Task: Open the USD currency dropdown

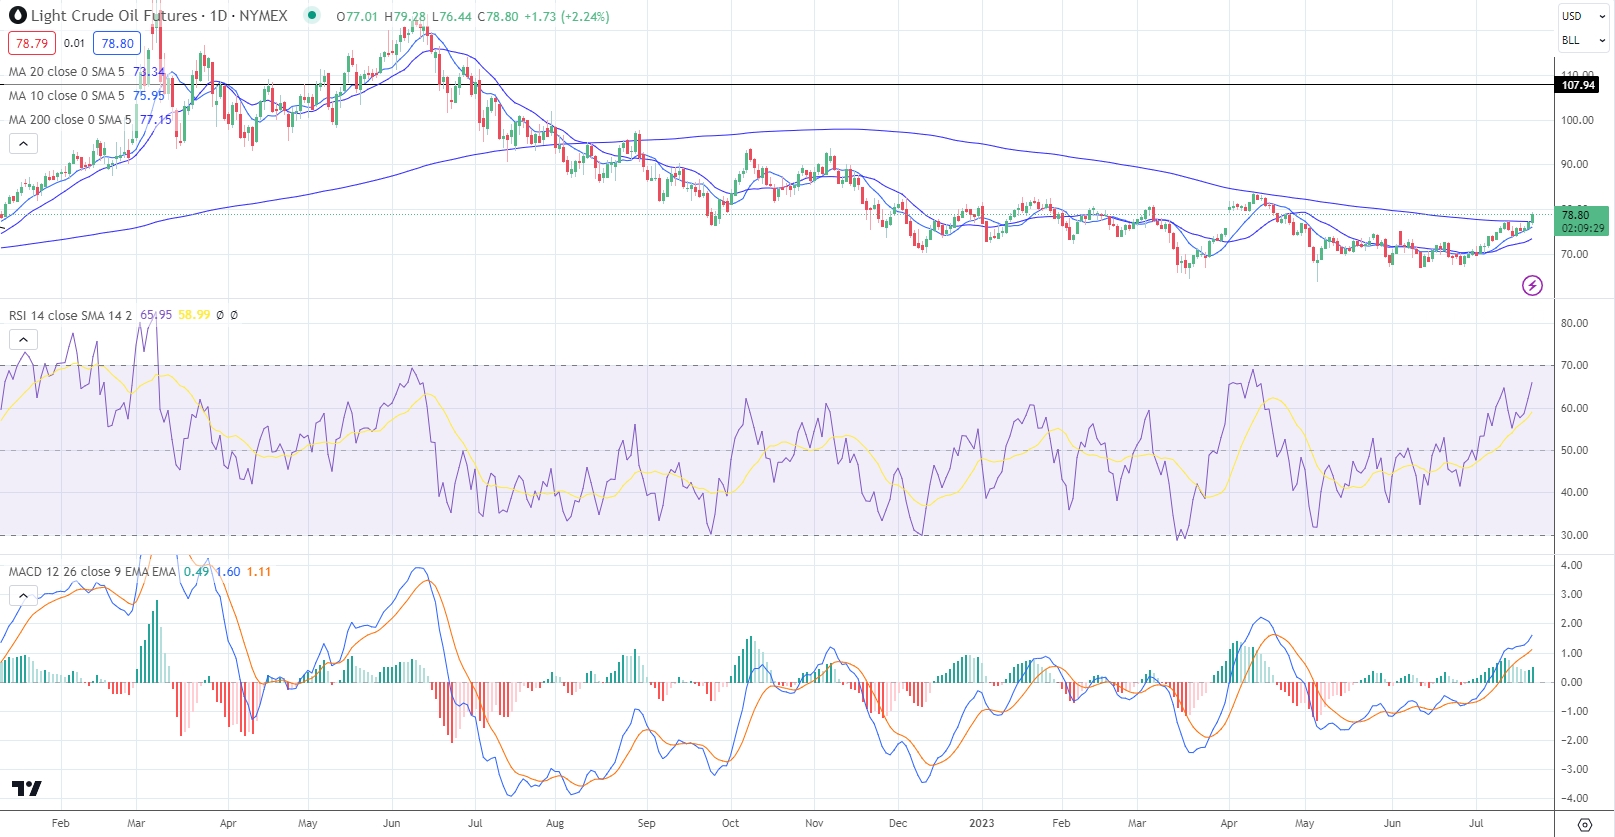Action: [1583, 16]
